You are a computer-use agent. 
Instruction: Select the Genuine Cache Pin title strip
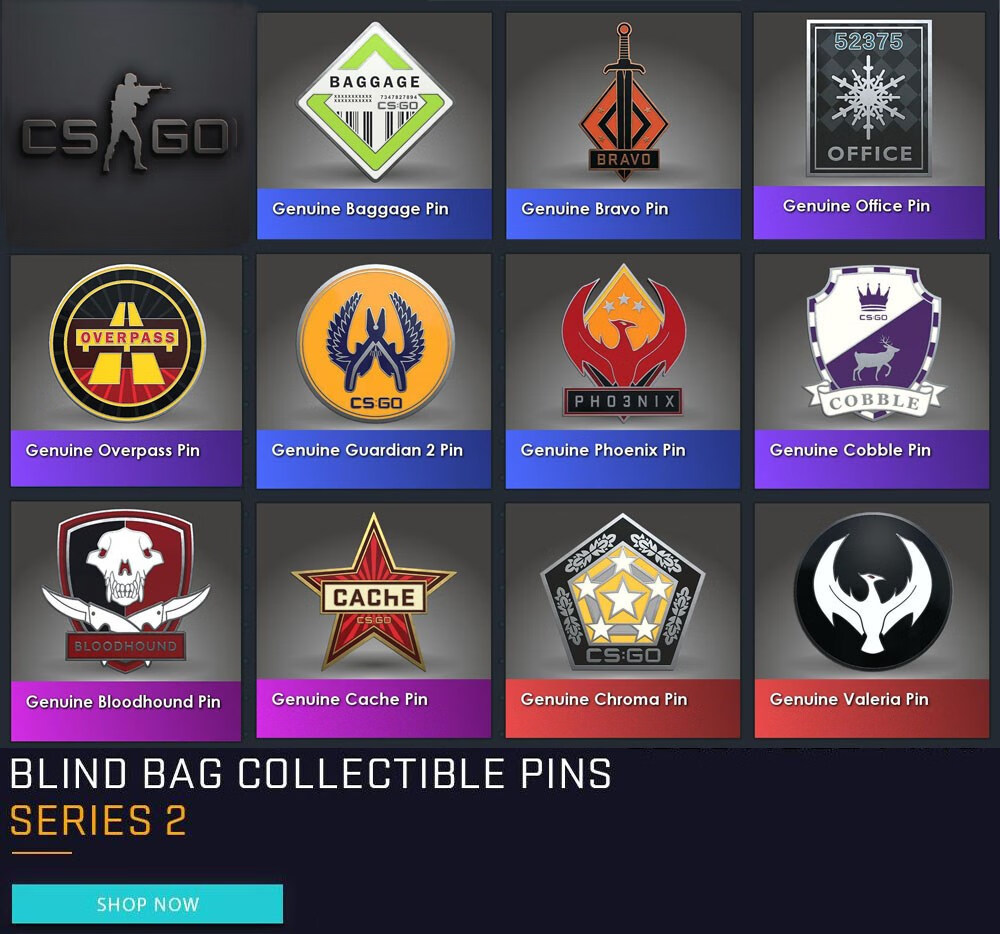click(373, 701)
